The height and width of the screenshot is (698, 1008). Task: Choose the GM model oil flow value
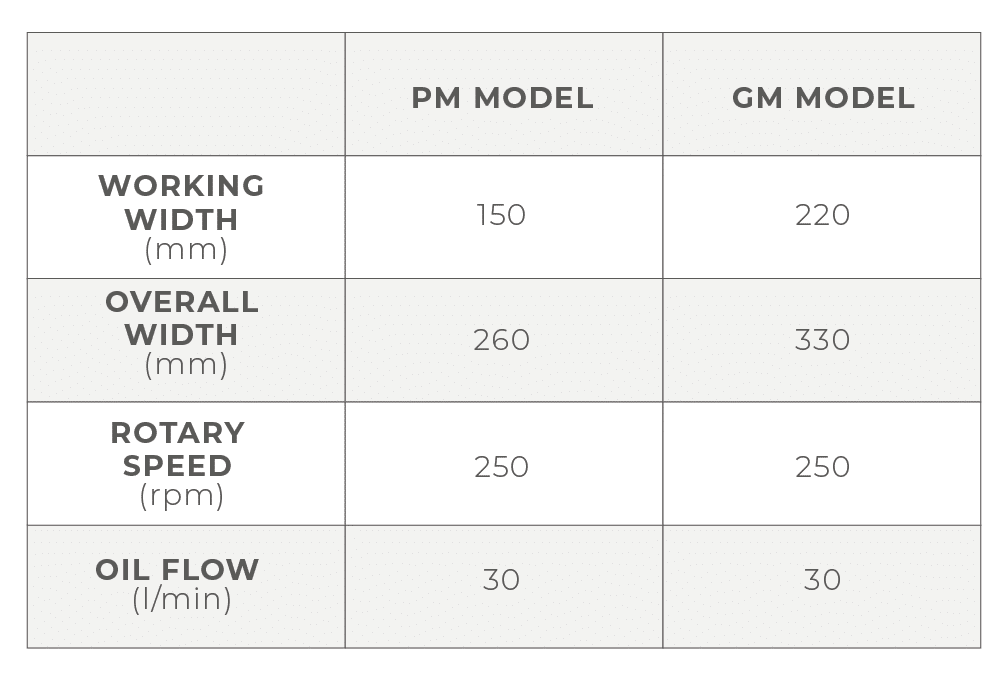pyautogui.click(x=822, y=580)
